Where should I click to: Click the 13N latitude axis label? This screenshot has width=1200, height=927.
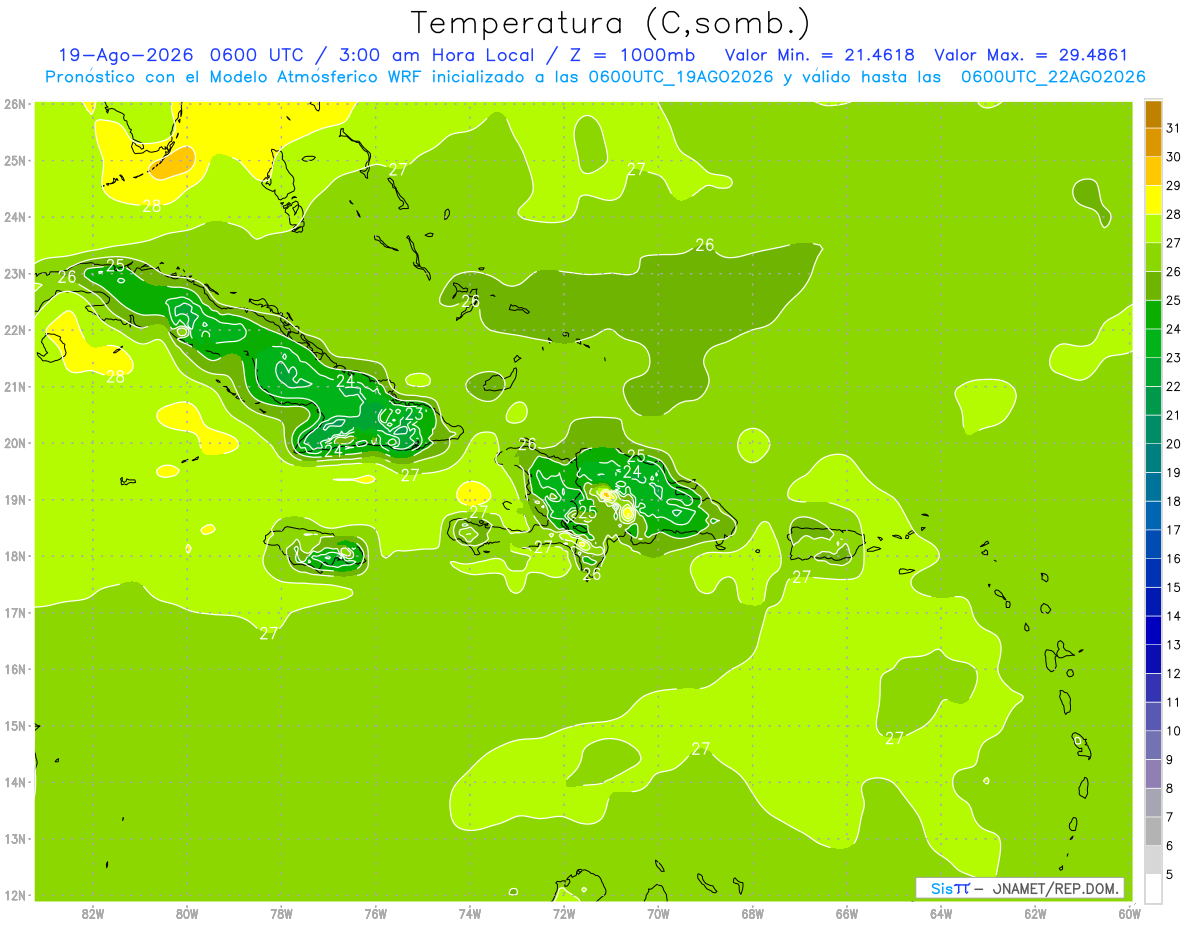point(15,838)
